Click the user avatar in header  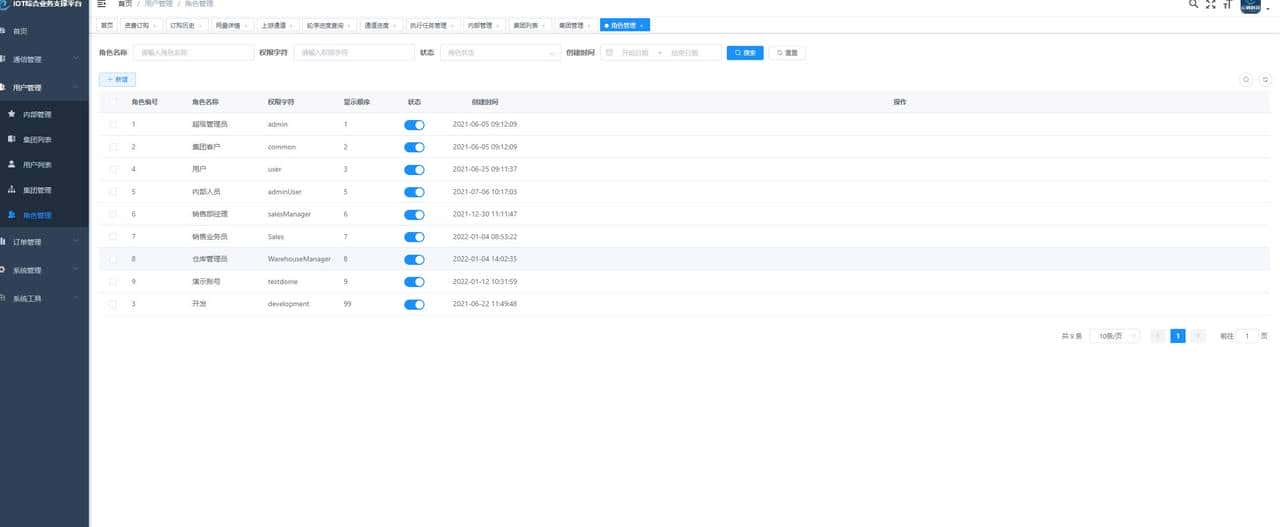tap(1250, 6)
